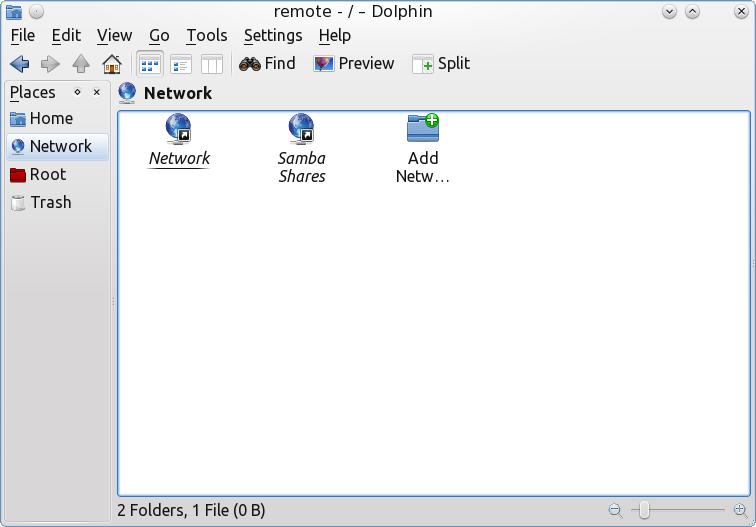This screenshot has width=756, height=527.
Task: Open the Help menu
Action: 335,36
